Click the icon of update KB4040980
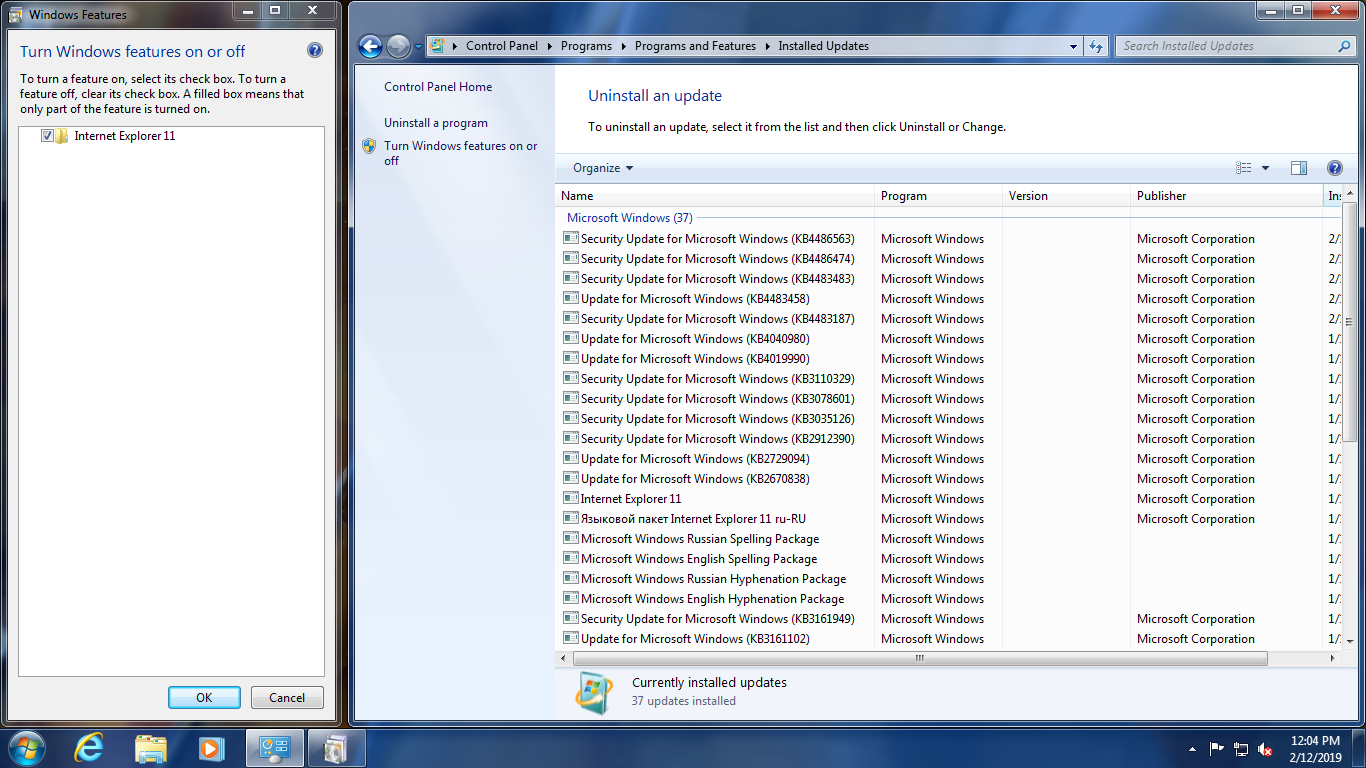The image size is (1366, 768). click(x=570, y=338)
